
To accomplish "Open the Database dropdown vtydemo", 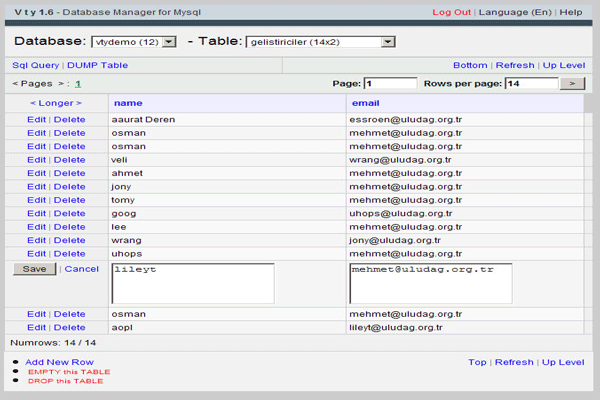I will coord(133,42).
